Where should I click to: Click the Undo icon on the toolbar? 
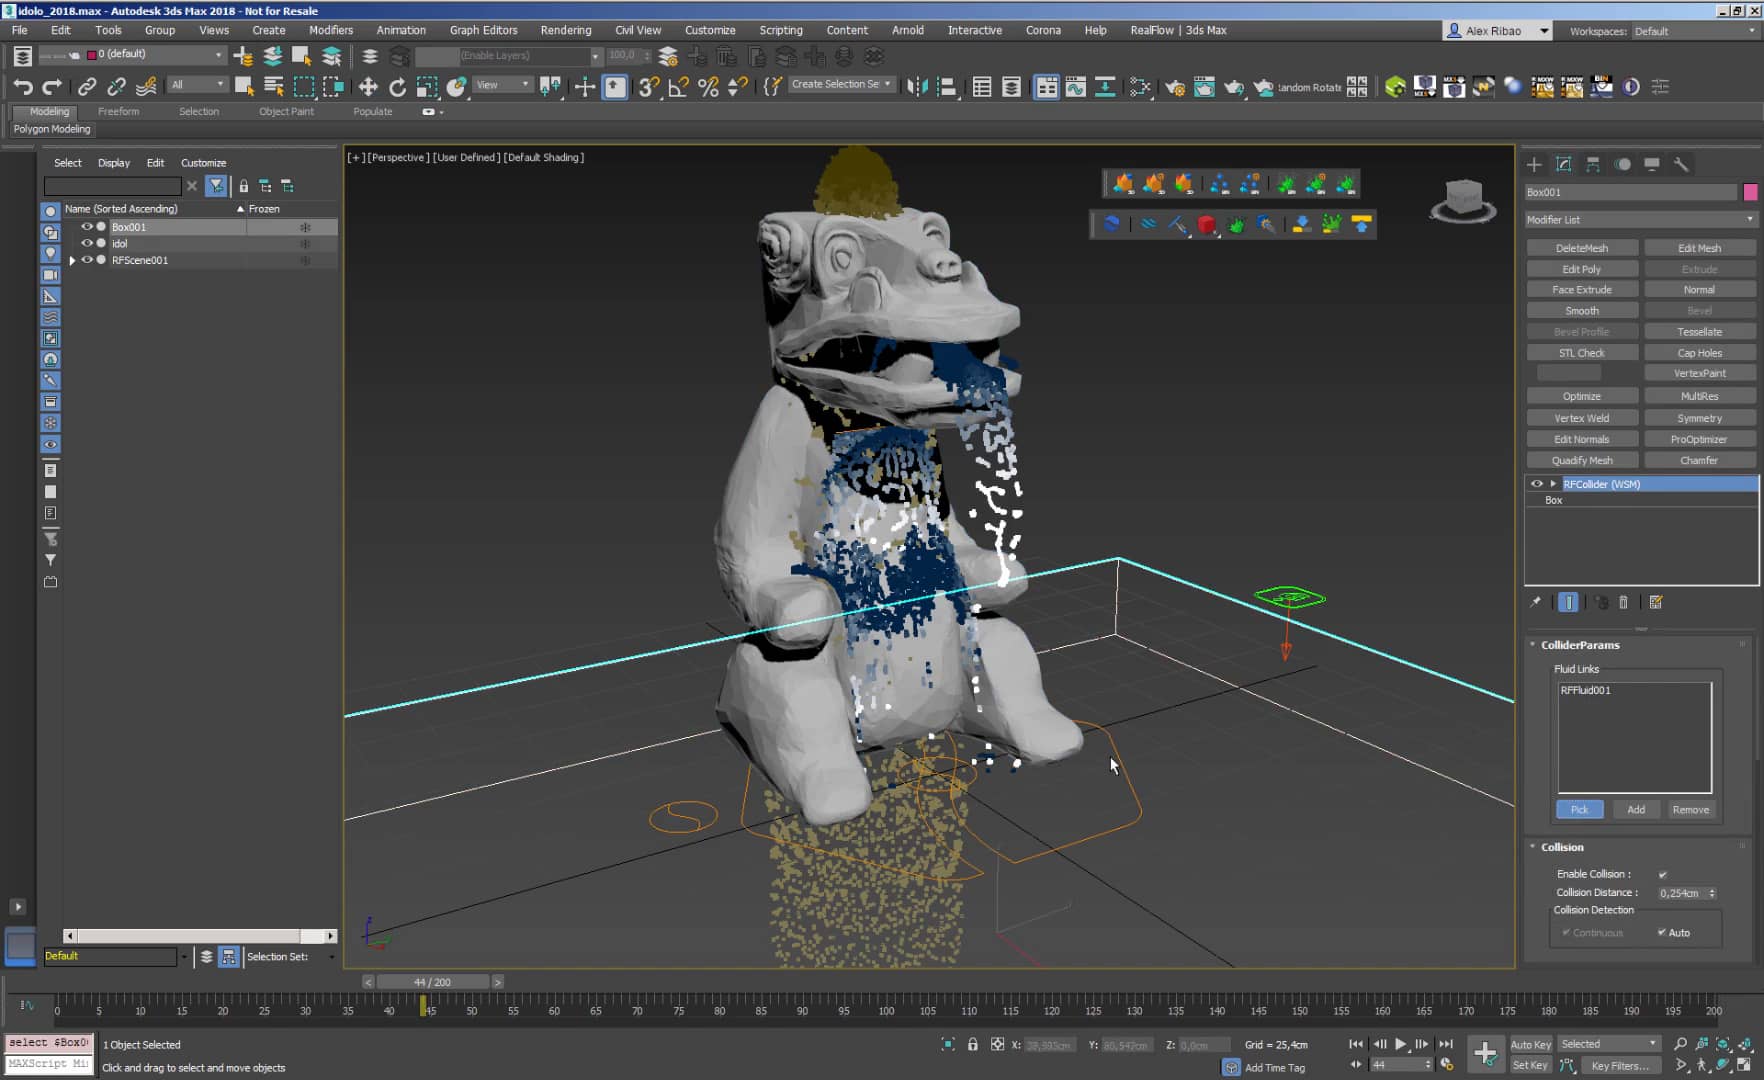point(22,87)
